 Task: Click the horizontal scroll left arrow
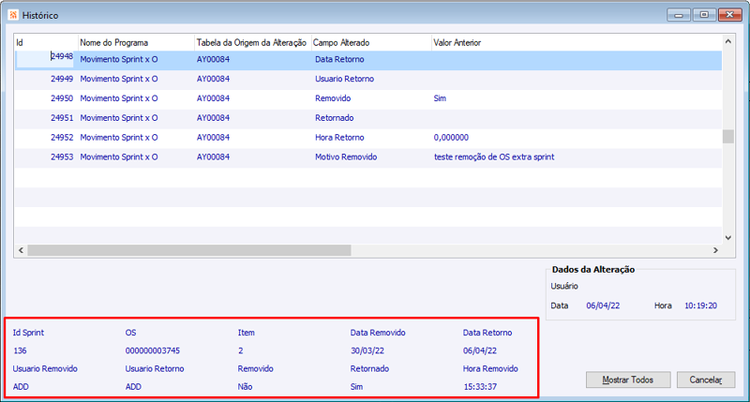(x=21, y=250)
